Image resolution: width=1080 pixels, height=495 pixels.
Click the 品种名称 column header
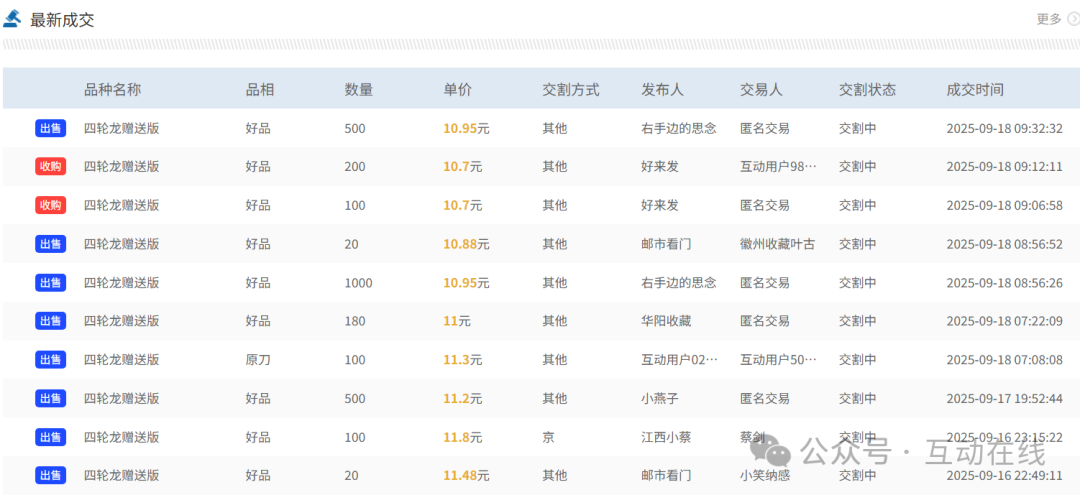click(112, 90)
